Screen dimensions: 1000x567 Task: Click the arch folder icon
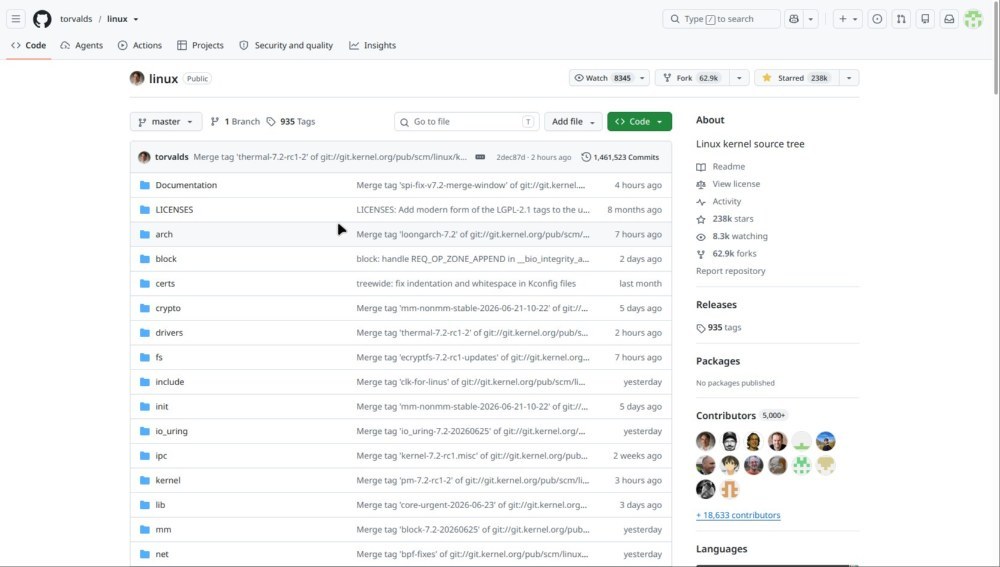(145, 234)
